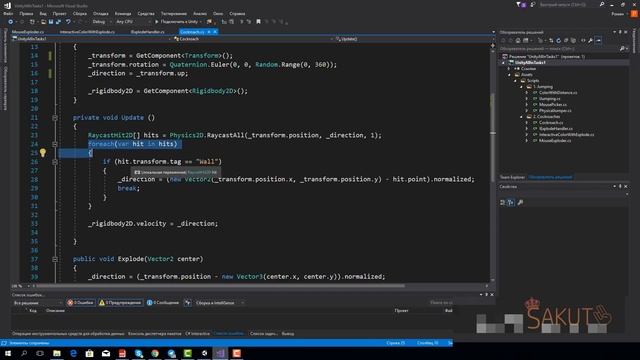The height and width of the screenshot is (360, 640).
Task: Click the lightbulb quick actions icon at line 25
Action: click(x=43, y=153)
